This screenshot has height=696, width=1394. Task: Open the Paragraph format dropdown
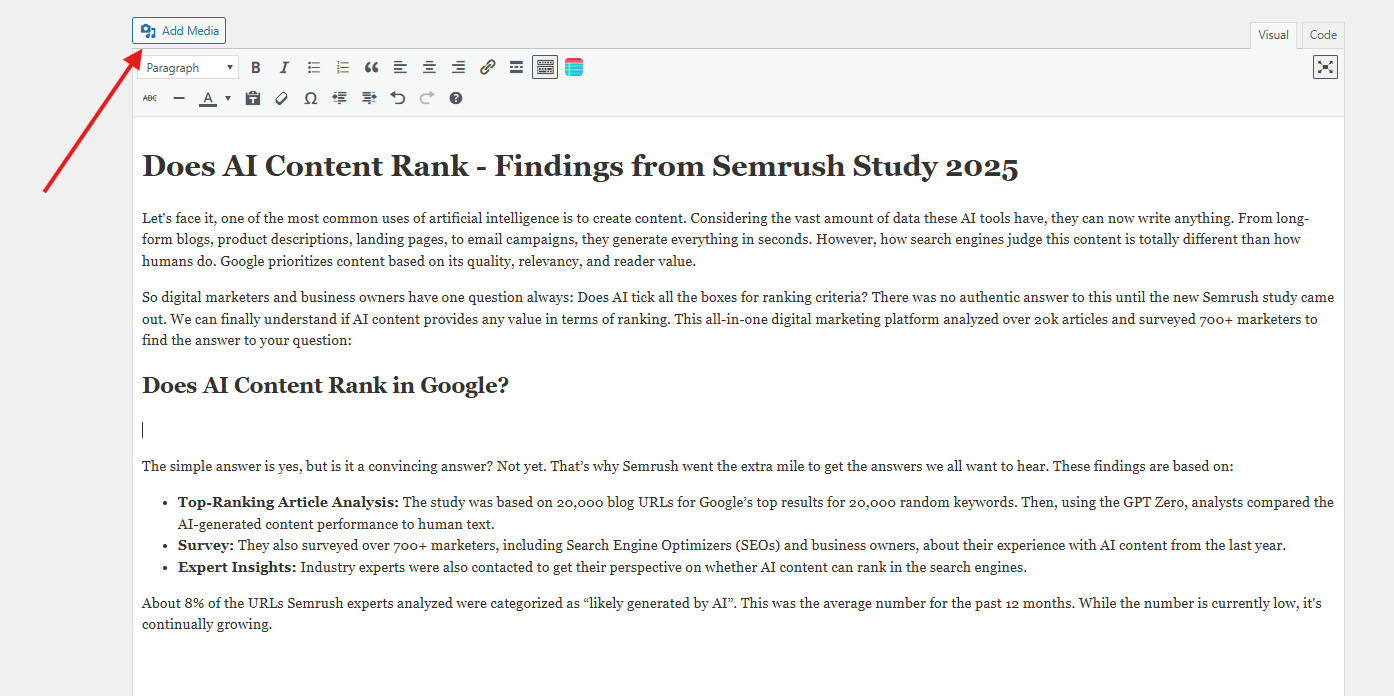tap(189, 68)
